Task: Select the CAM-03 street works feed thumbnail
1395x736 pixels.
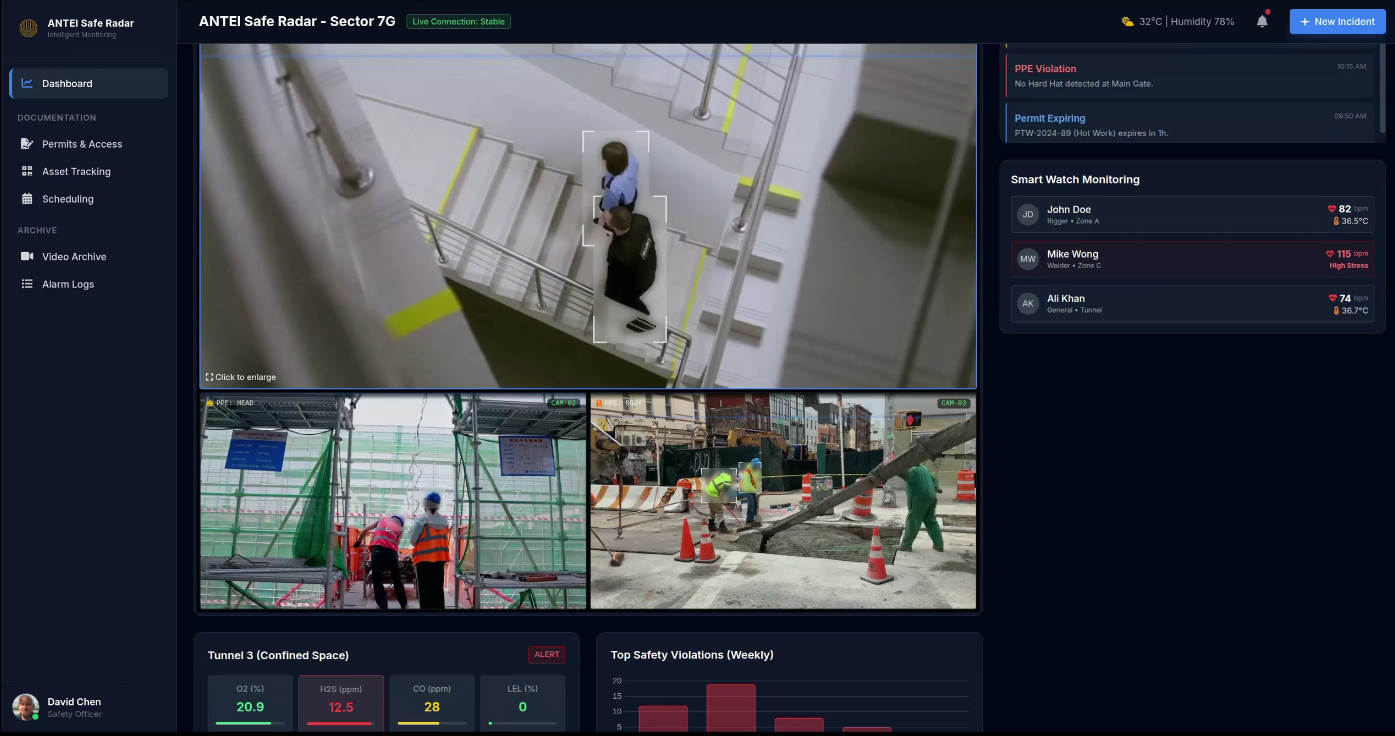Action: pos(783,501)
